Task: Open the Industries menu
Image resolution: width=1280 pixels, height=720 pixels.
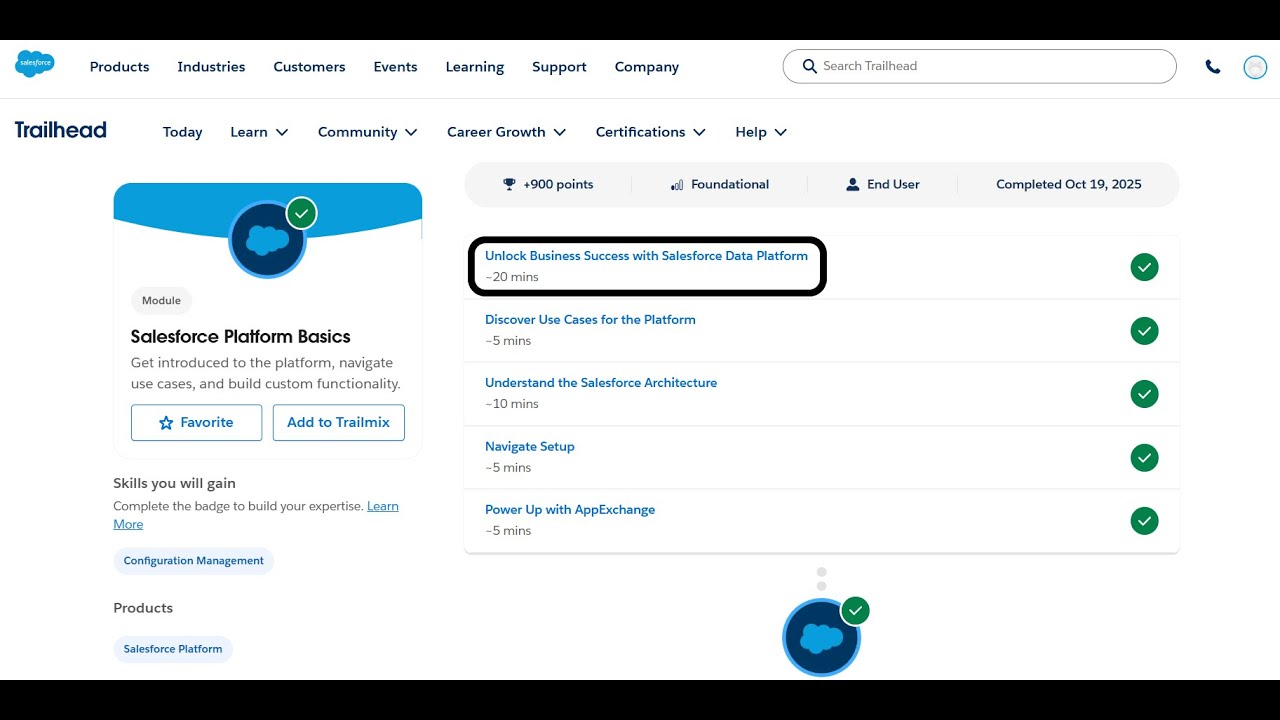Action: click(211, 67)
